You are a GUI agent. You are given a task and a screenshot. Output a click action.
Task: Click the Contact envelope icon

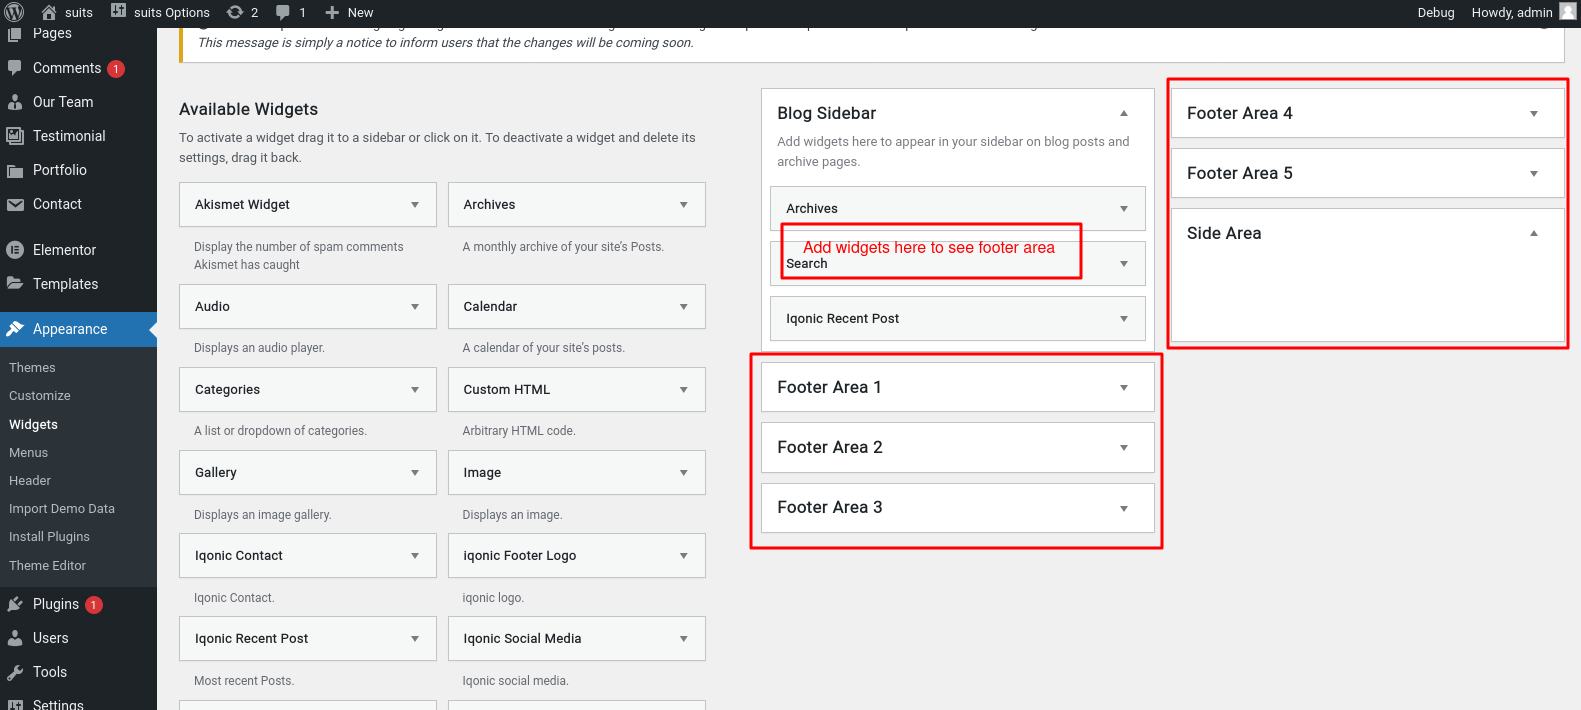coord(15,204)
